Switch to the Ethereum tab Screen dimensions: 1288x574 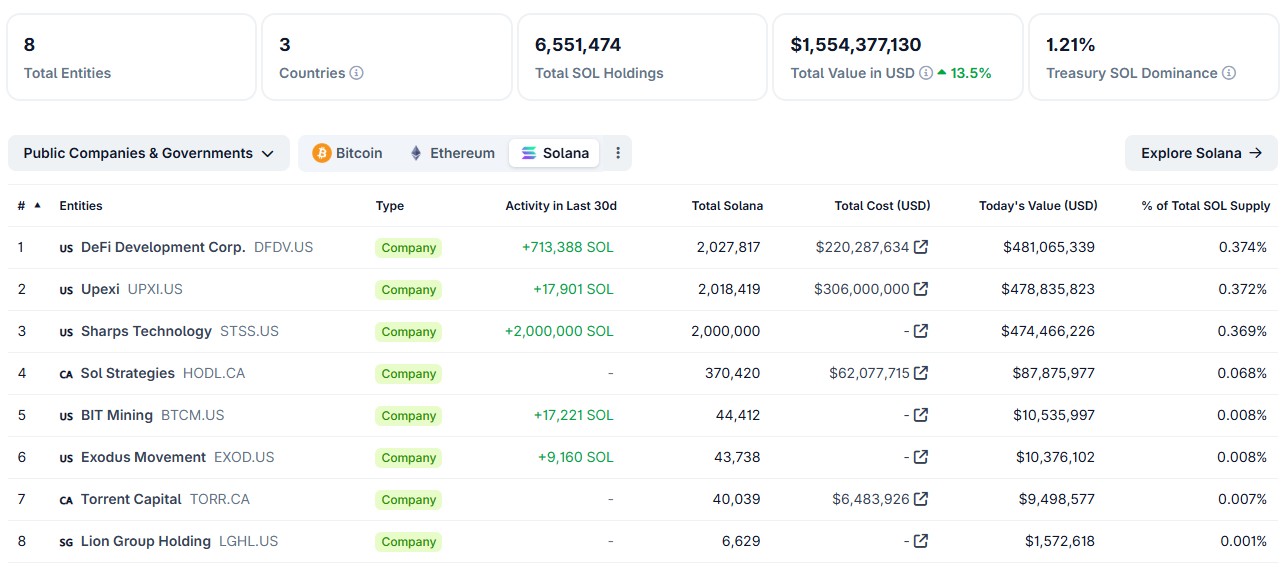pyautogui.click(x=452, y=153)
